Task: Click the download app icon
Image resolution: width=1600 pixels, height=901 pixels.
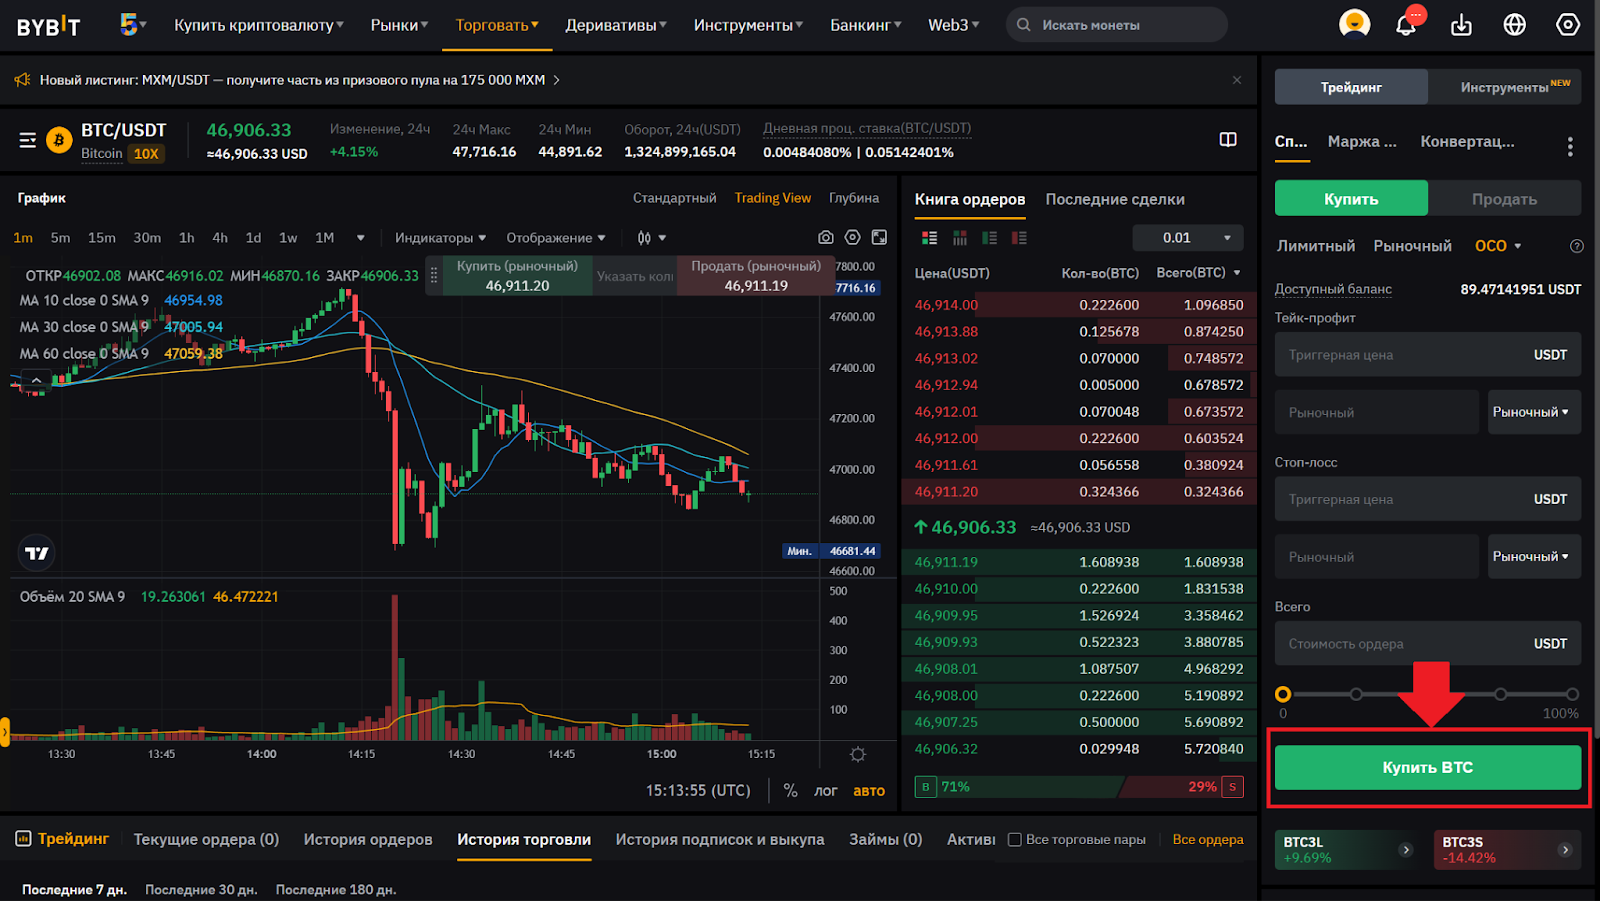Action: 1461,24
